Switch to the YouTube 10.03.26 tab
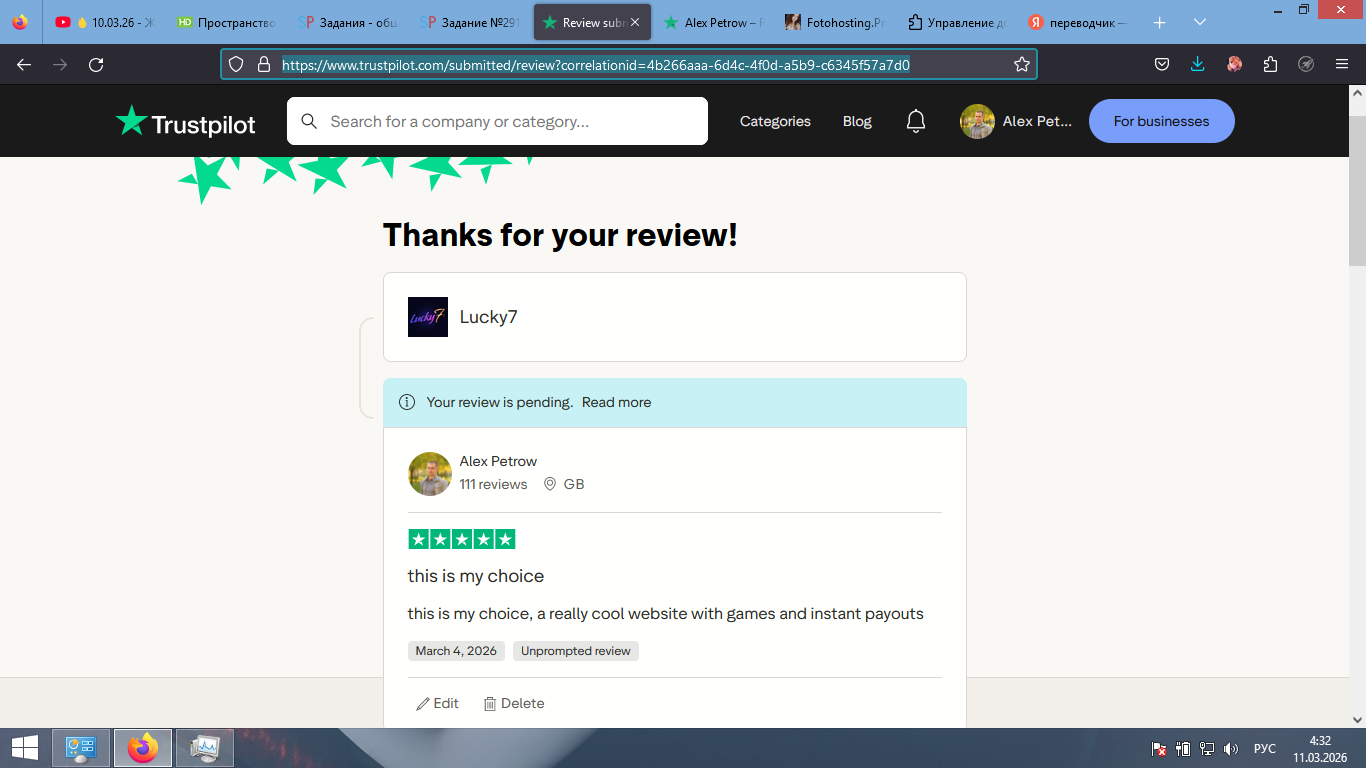Screen dimensions: 1366x768 (105, 22)
